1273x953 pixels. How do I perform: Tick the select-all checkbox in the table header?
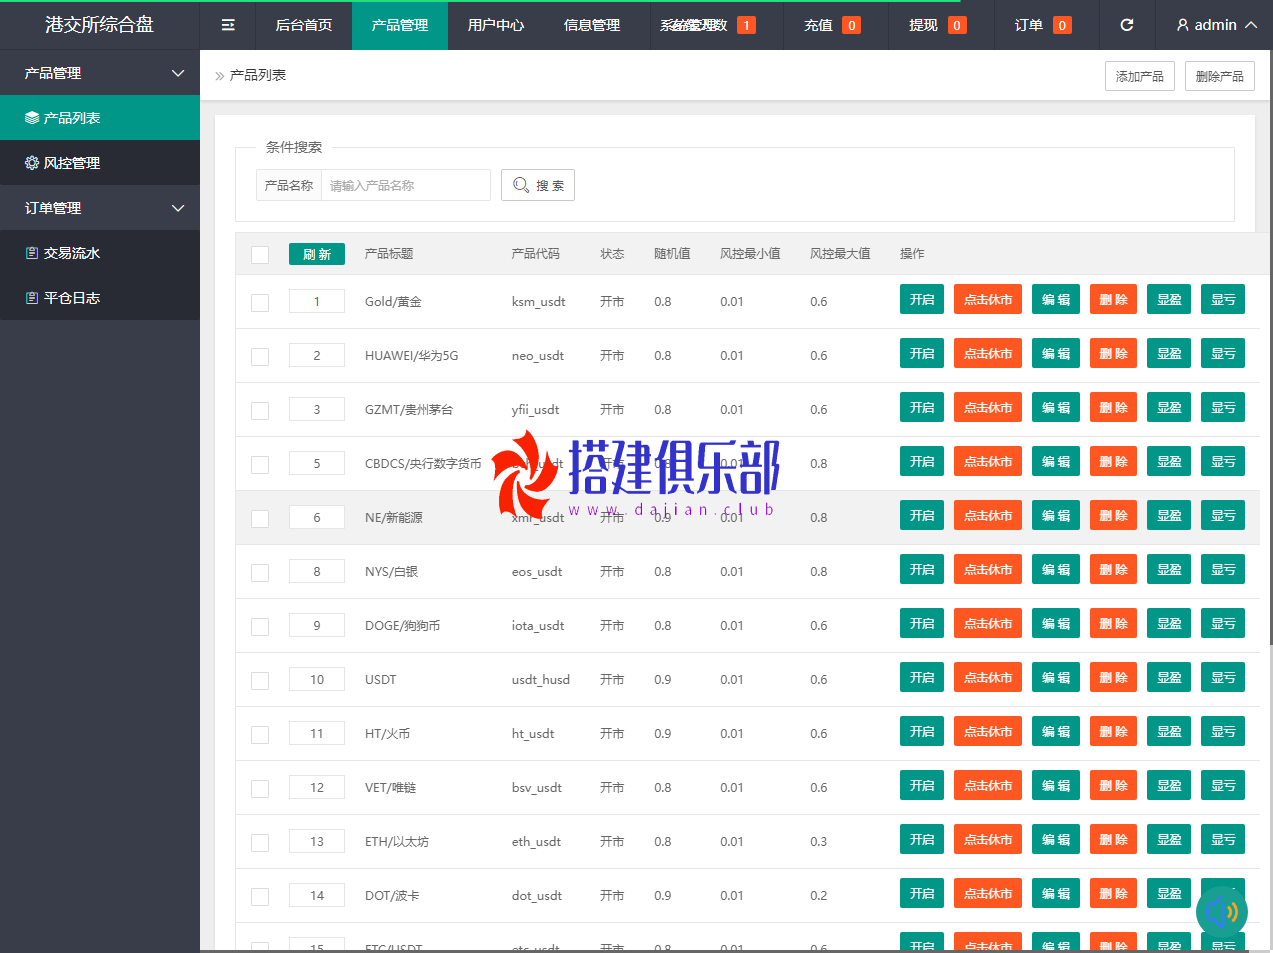(x=260, y=254)
